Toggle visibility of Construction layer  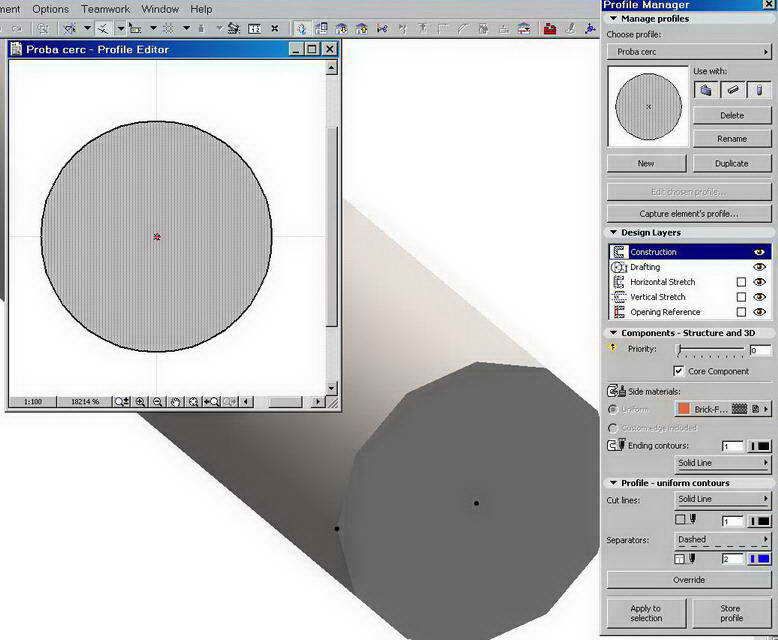click(759, 252)
